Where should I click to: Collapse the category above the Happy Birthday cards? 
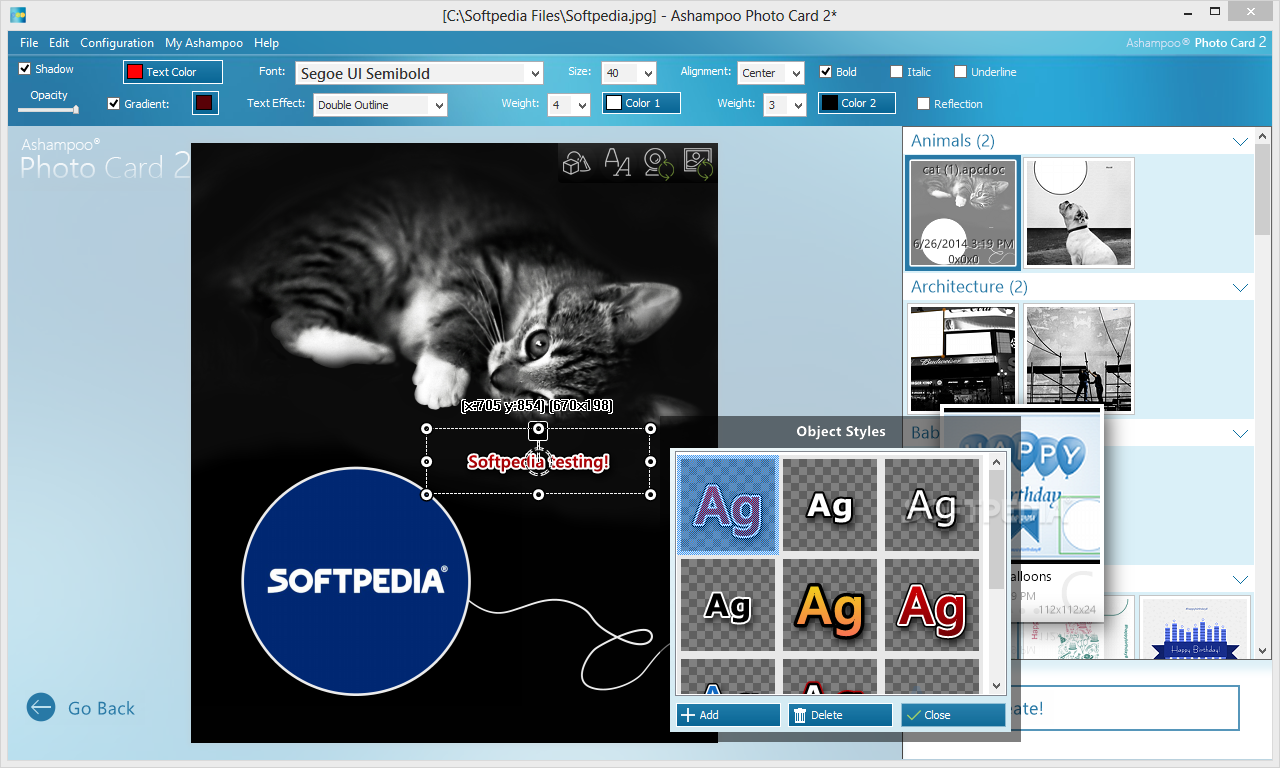[x=1241, y=580]
